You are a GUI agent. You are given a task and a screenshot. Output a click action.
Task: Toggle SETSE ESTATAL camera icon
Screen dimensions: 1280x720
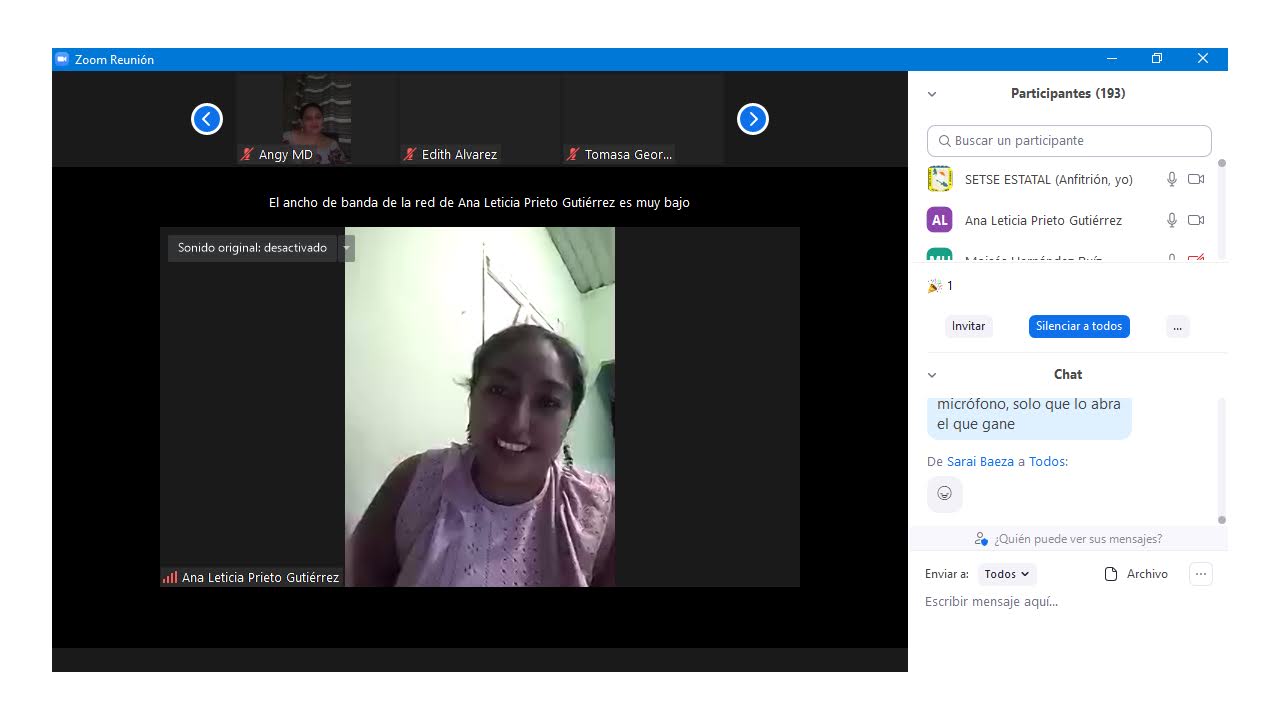coord(1195,179)
